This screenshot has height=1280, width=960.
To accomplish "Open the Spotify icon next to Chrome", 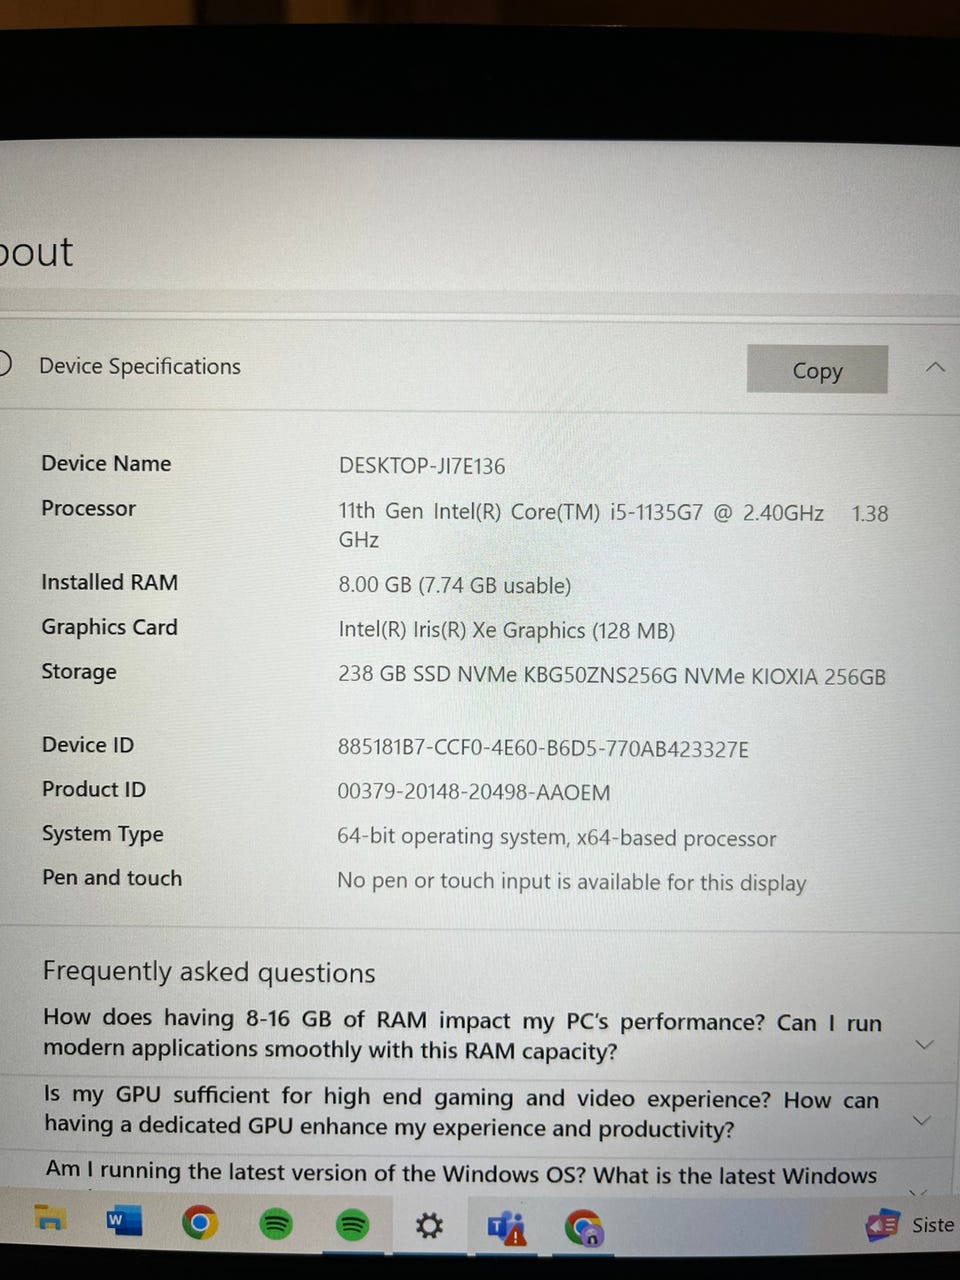I will point(276,1223).
